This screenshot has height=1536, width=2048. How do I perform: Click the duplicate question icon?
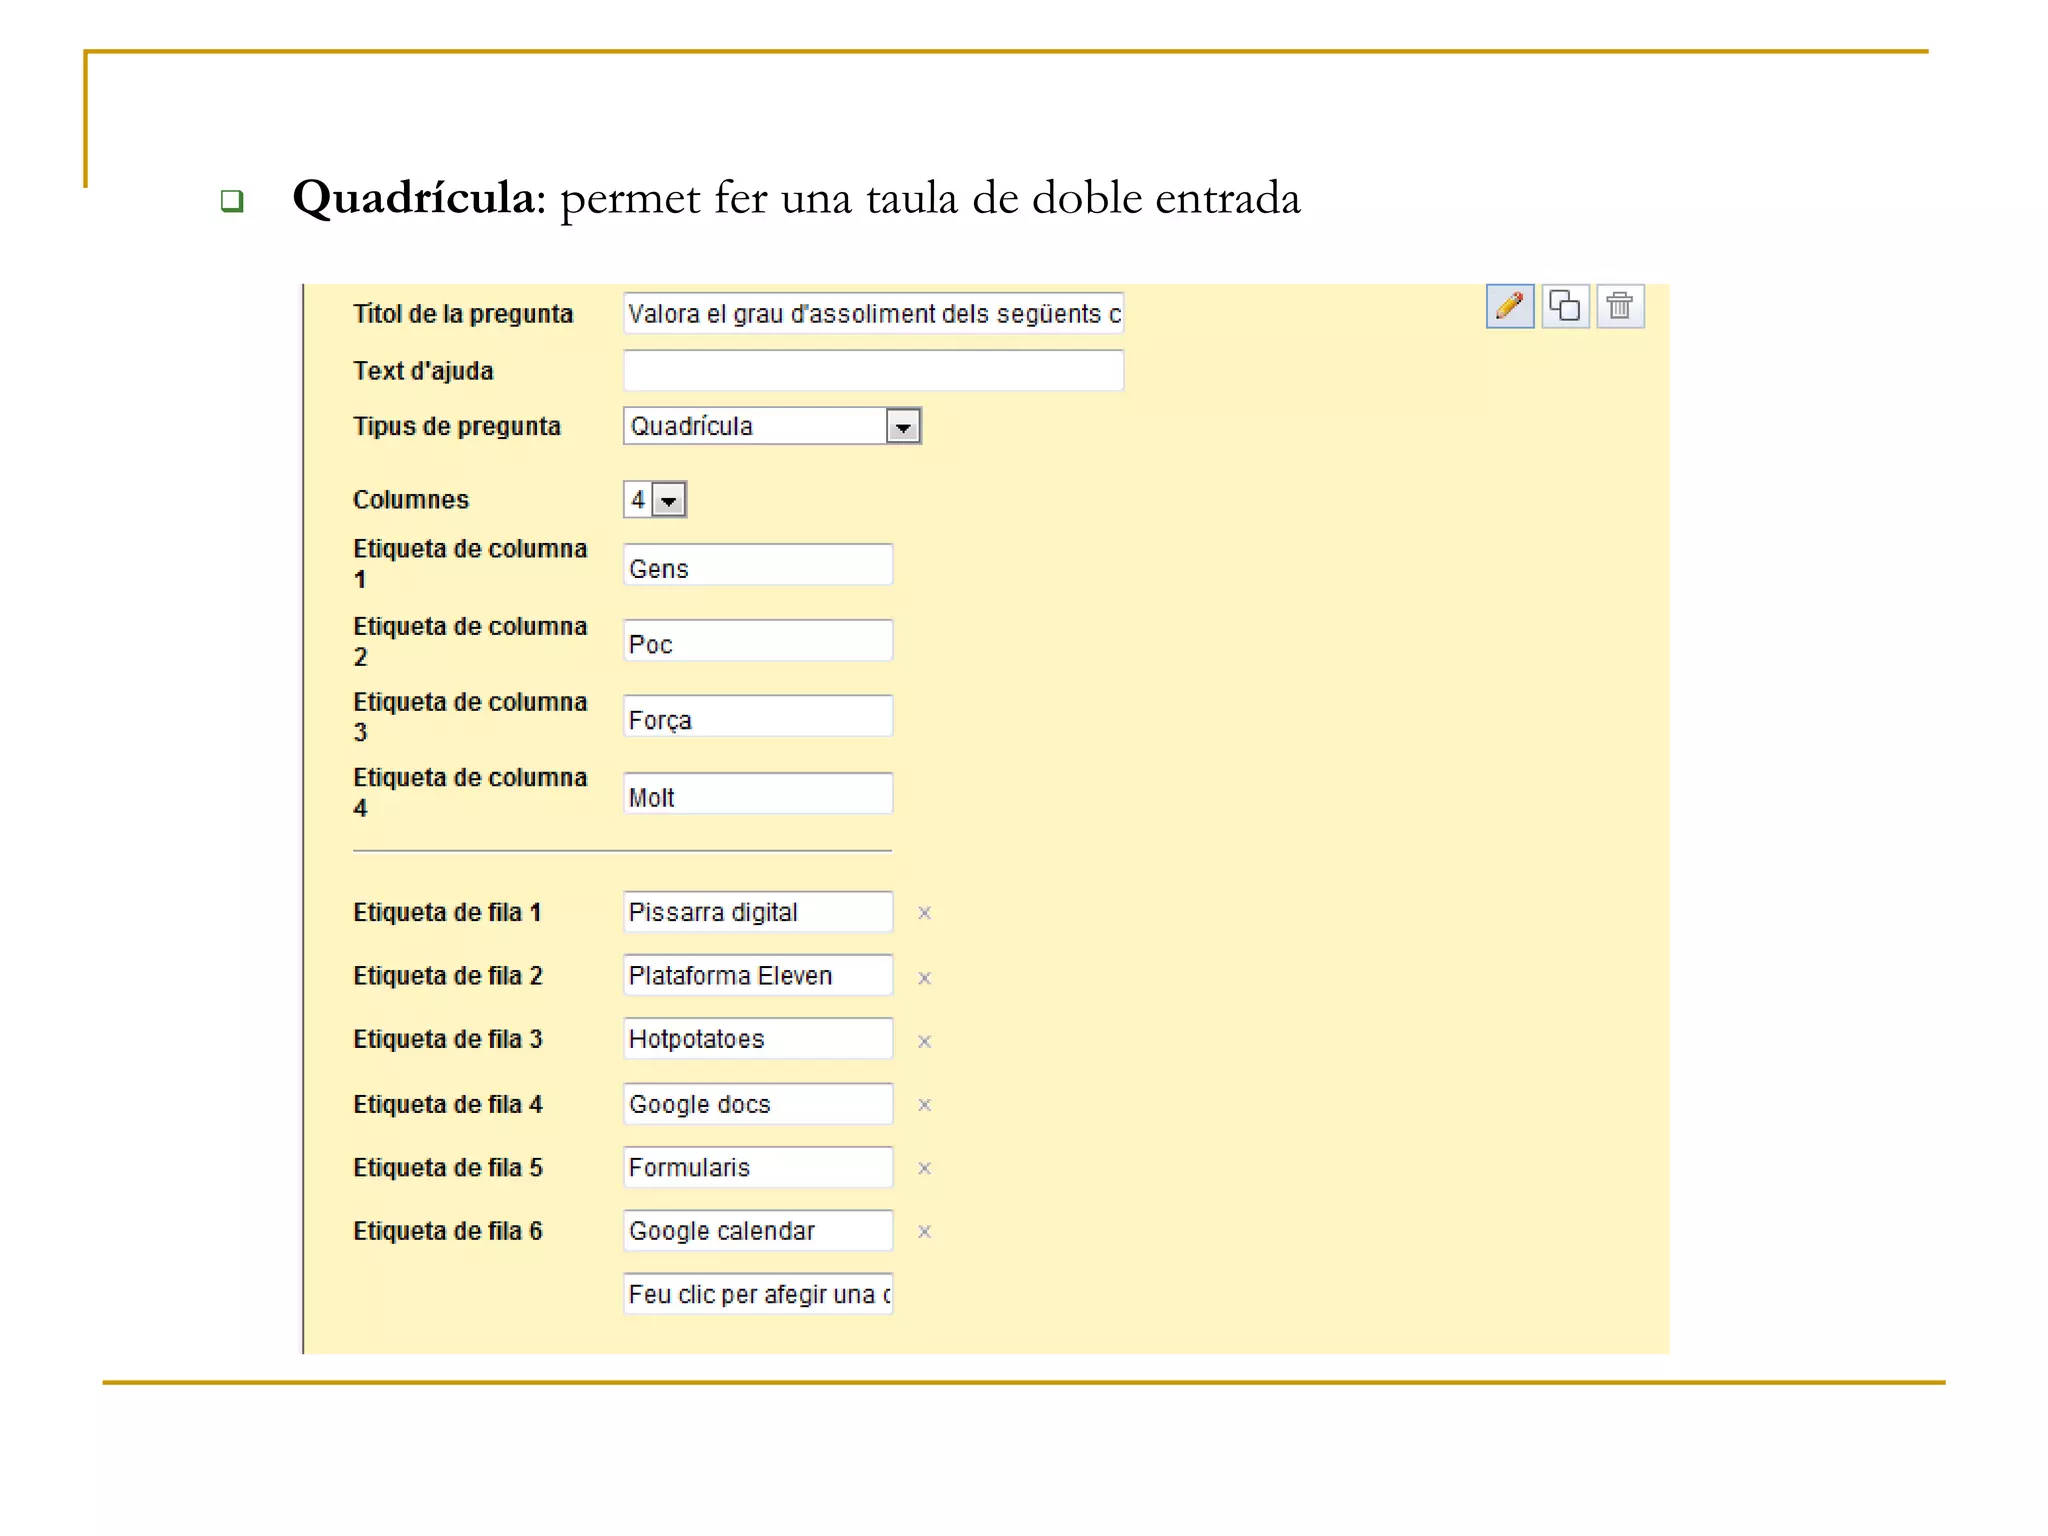(x=1565, y=306)
